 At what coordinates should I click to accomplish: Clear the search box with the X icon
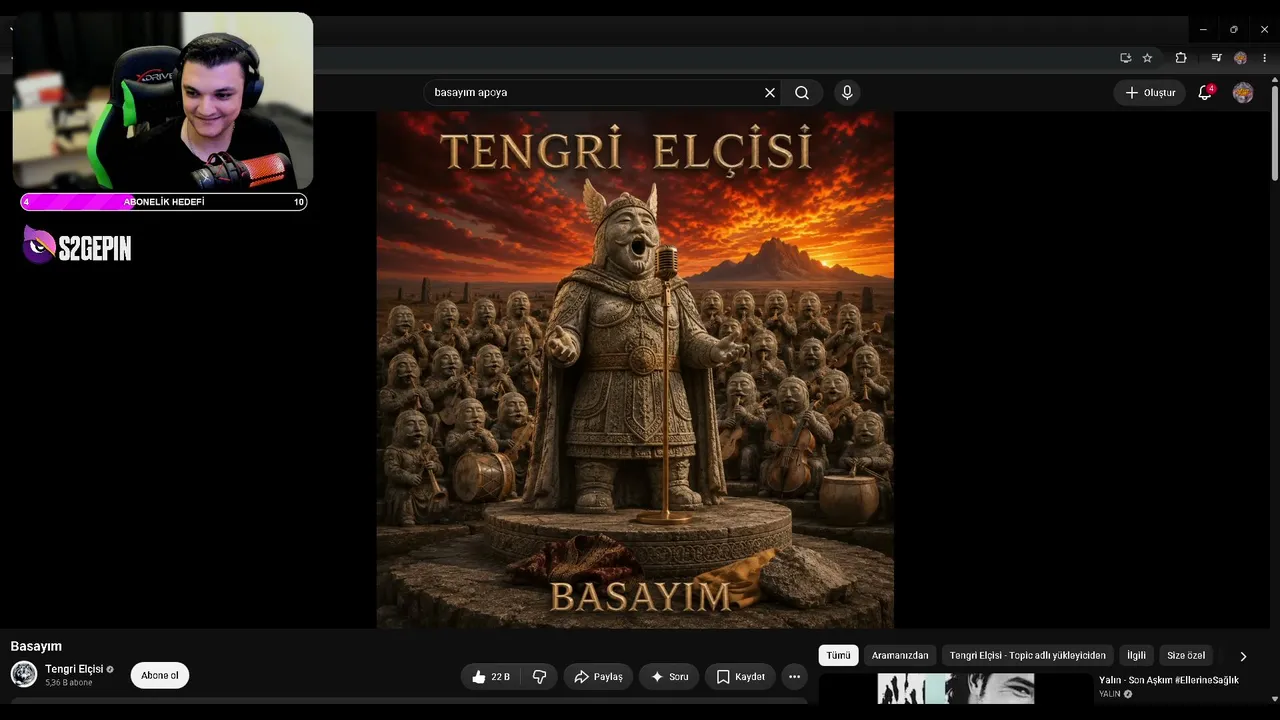coord(770,93)
